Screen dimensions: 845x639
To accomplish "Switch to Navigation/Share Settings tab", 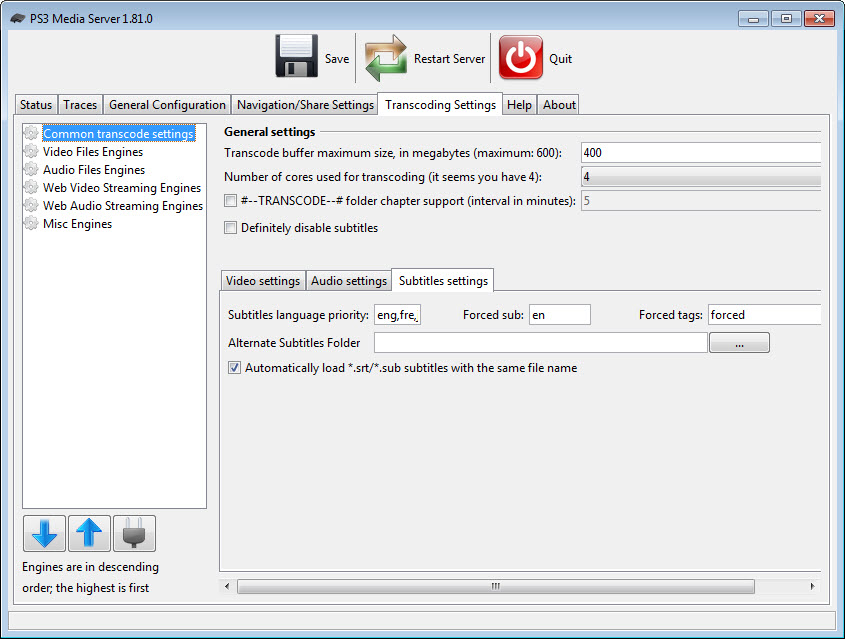I will click(x=305, y=105).
